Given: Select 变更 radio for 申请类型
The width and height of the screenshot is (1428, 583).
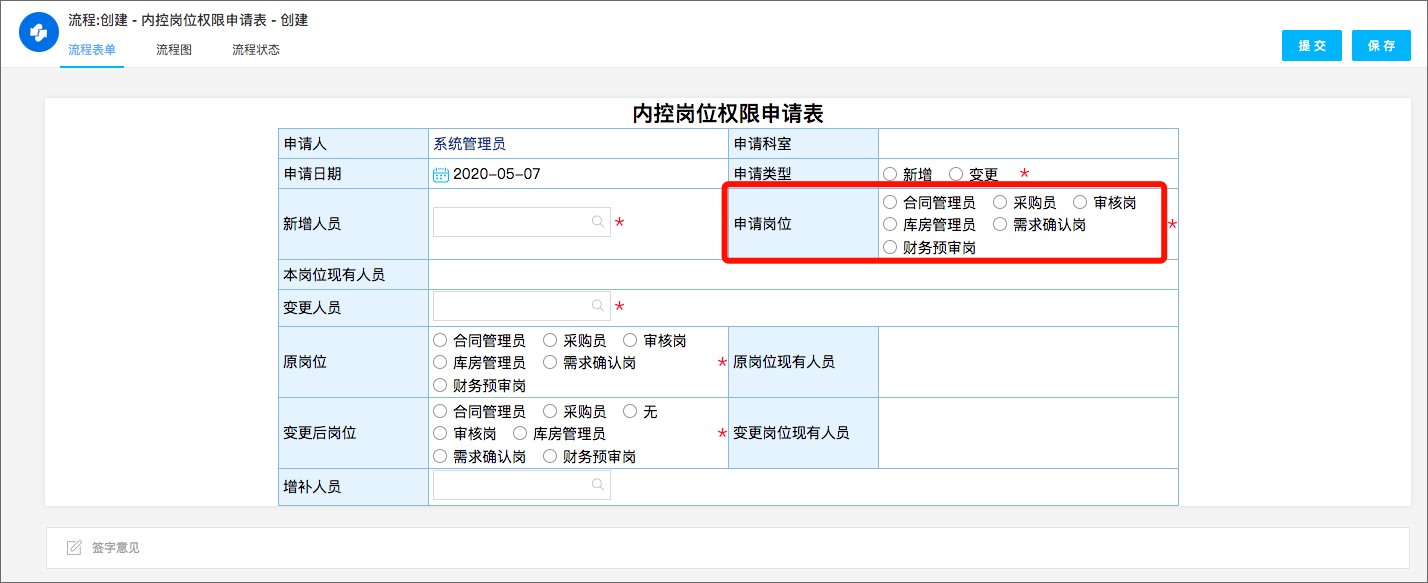Looking at the screenshot, I should point(956,174).
